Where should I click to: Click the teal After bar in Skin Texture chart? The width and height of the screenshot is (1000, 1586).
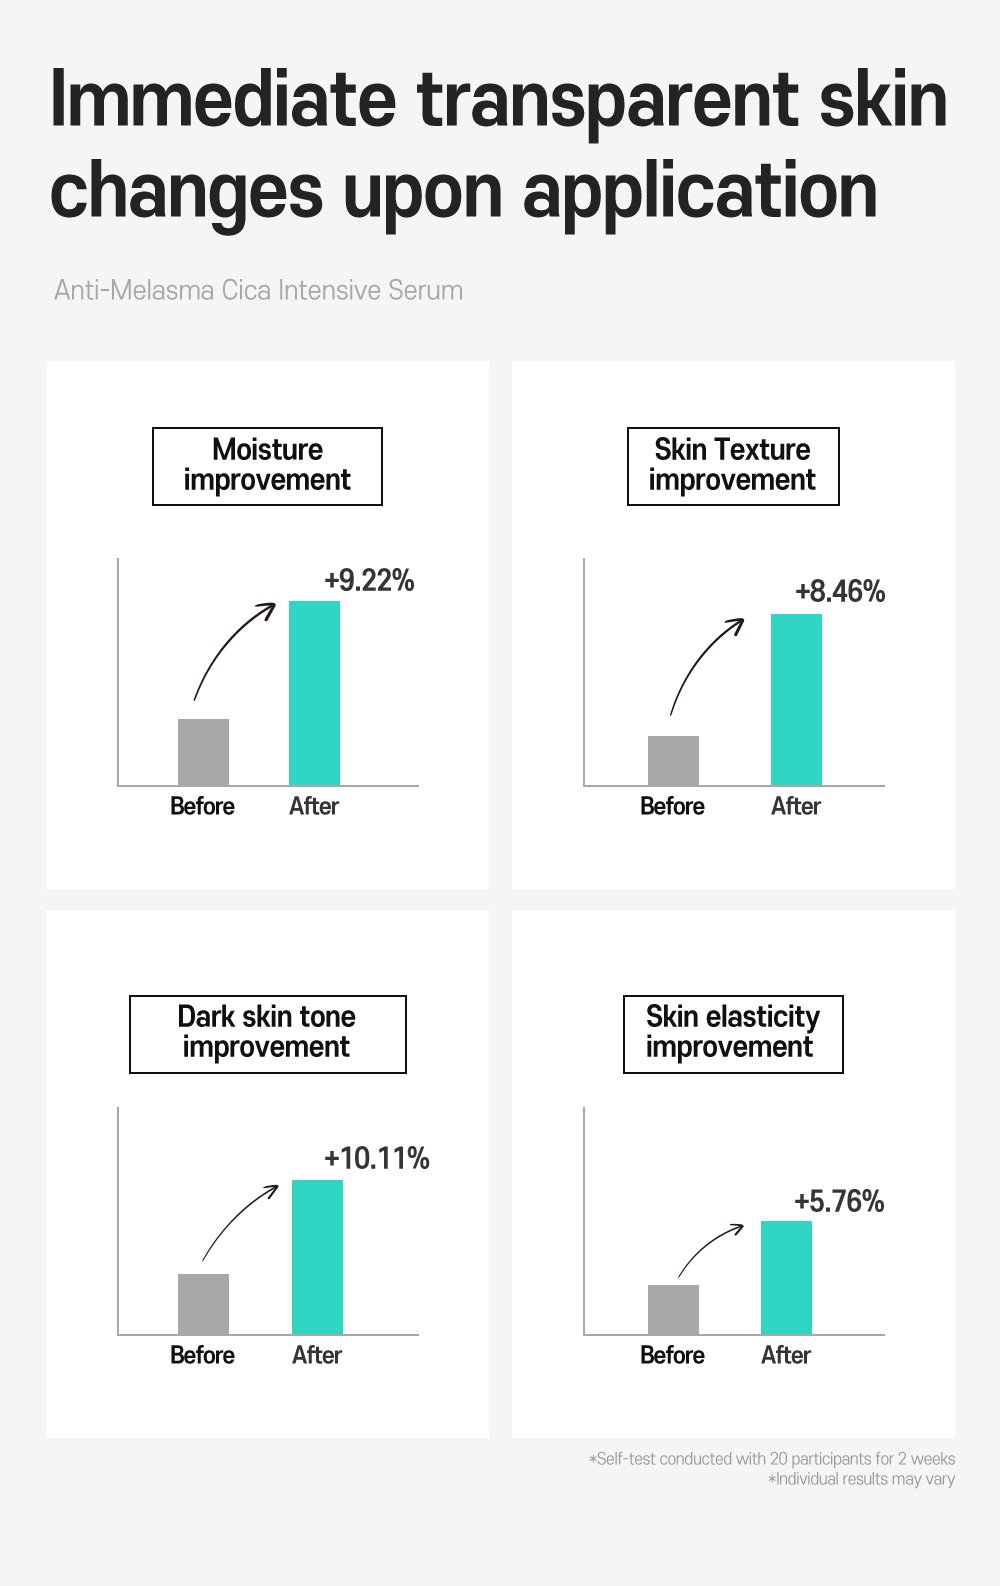coord(796,700)
